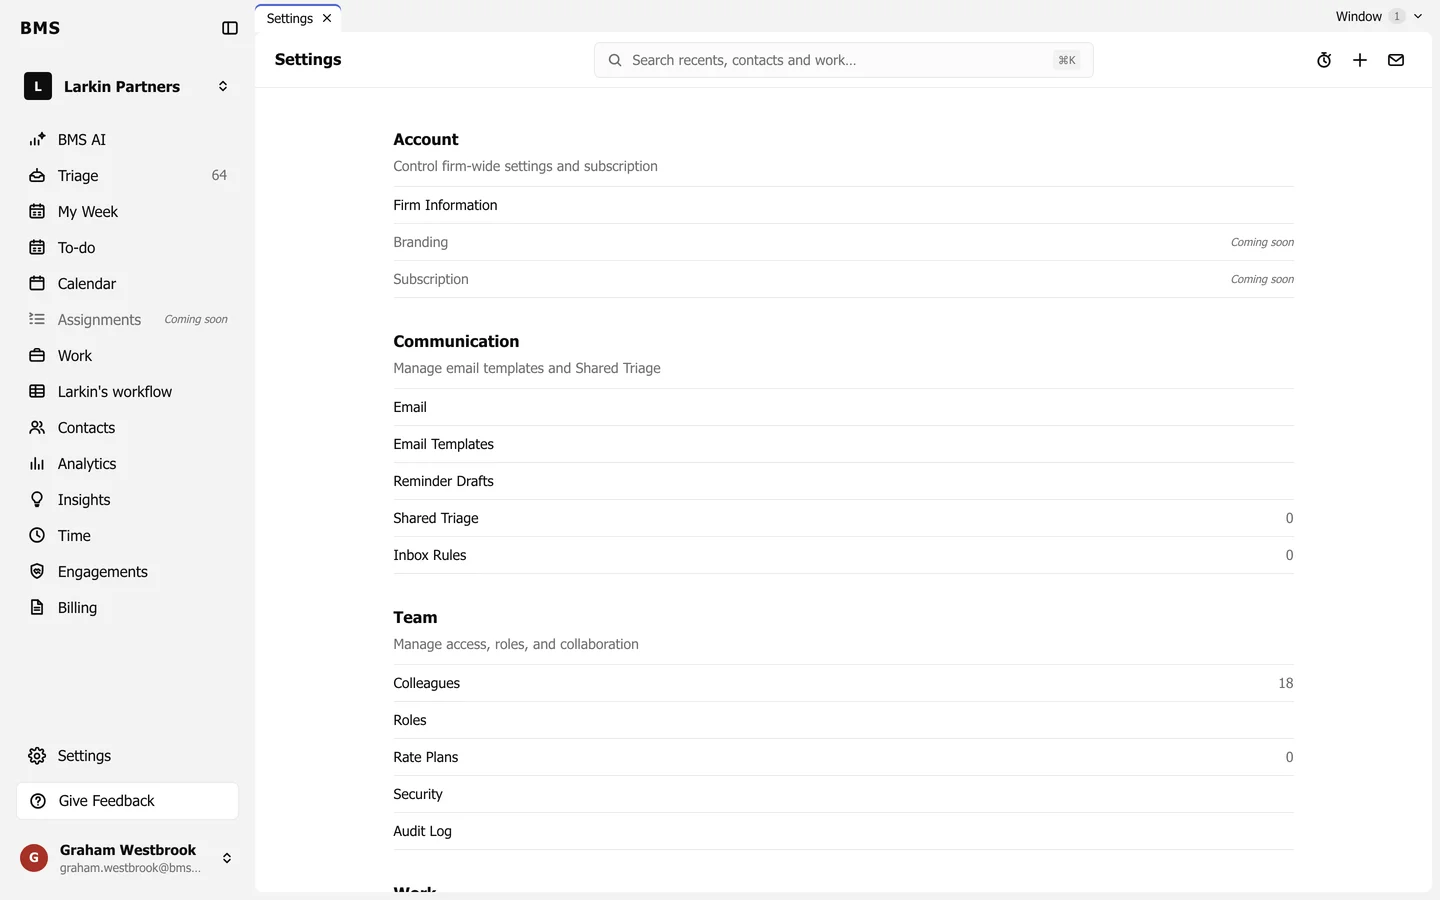
Task: Open Security settings row
Action: pyautogui.click(x=843, y=794)
